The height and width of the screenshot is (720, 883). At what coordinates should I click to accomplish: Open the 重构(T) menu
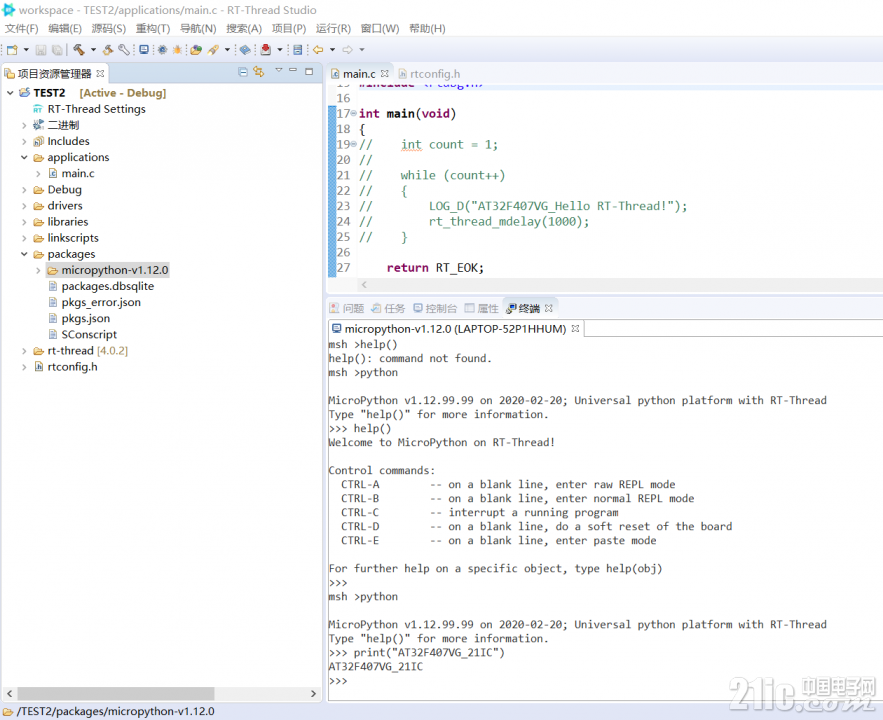[x=153, y=29]
